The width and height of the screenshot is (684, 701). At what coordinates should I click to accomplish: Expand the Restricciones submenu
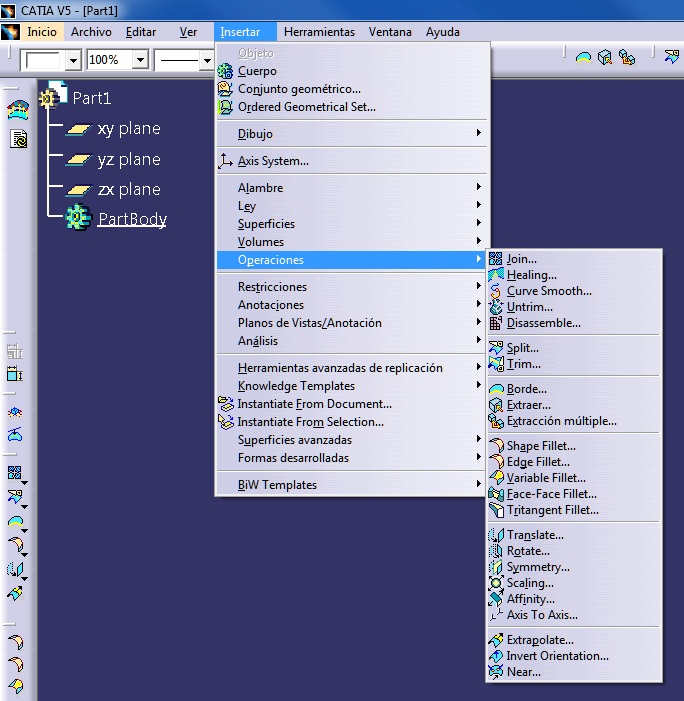(353, 287)
